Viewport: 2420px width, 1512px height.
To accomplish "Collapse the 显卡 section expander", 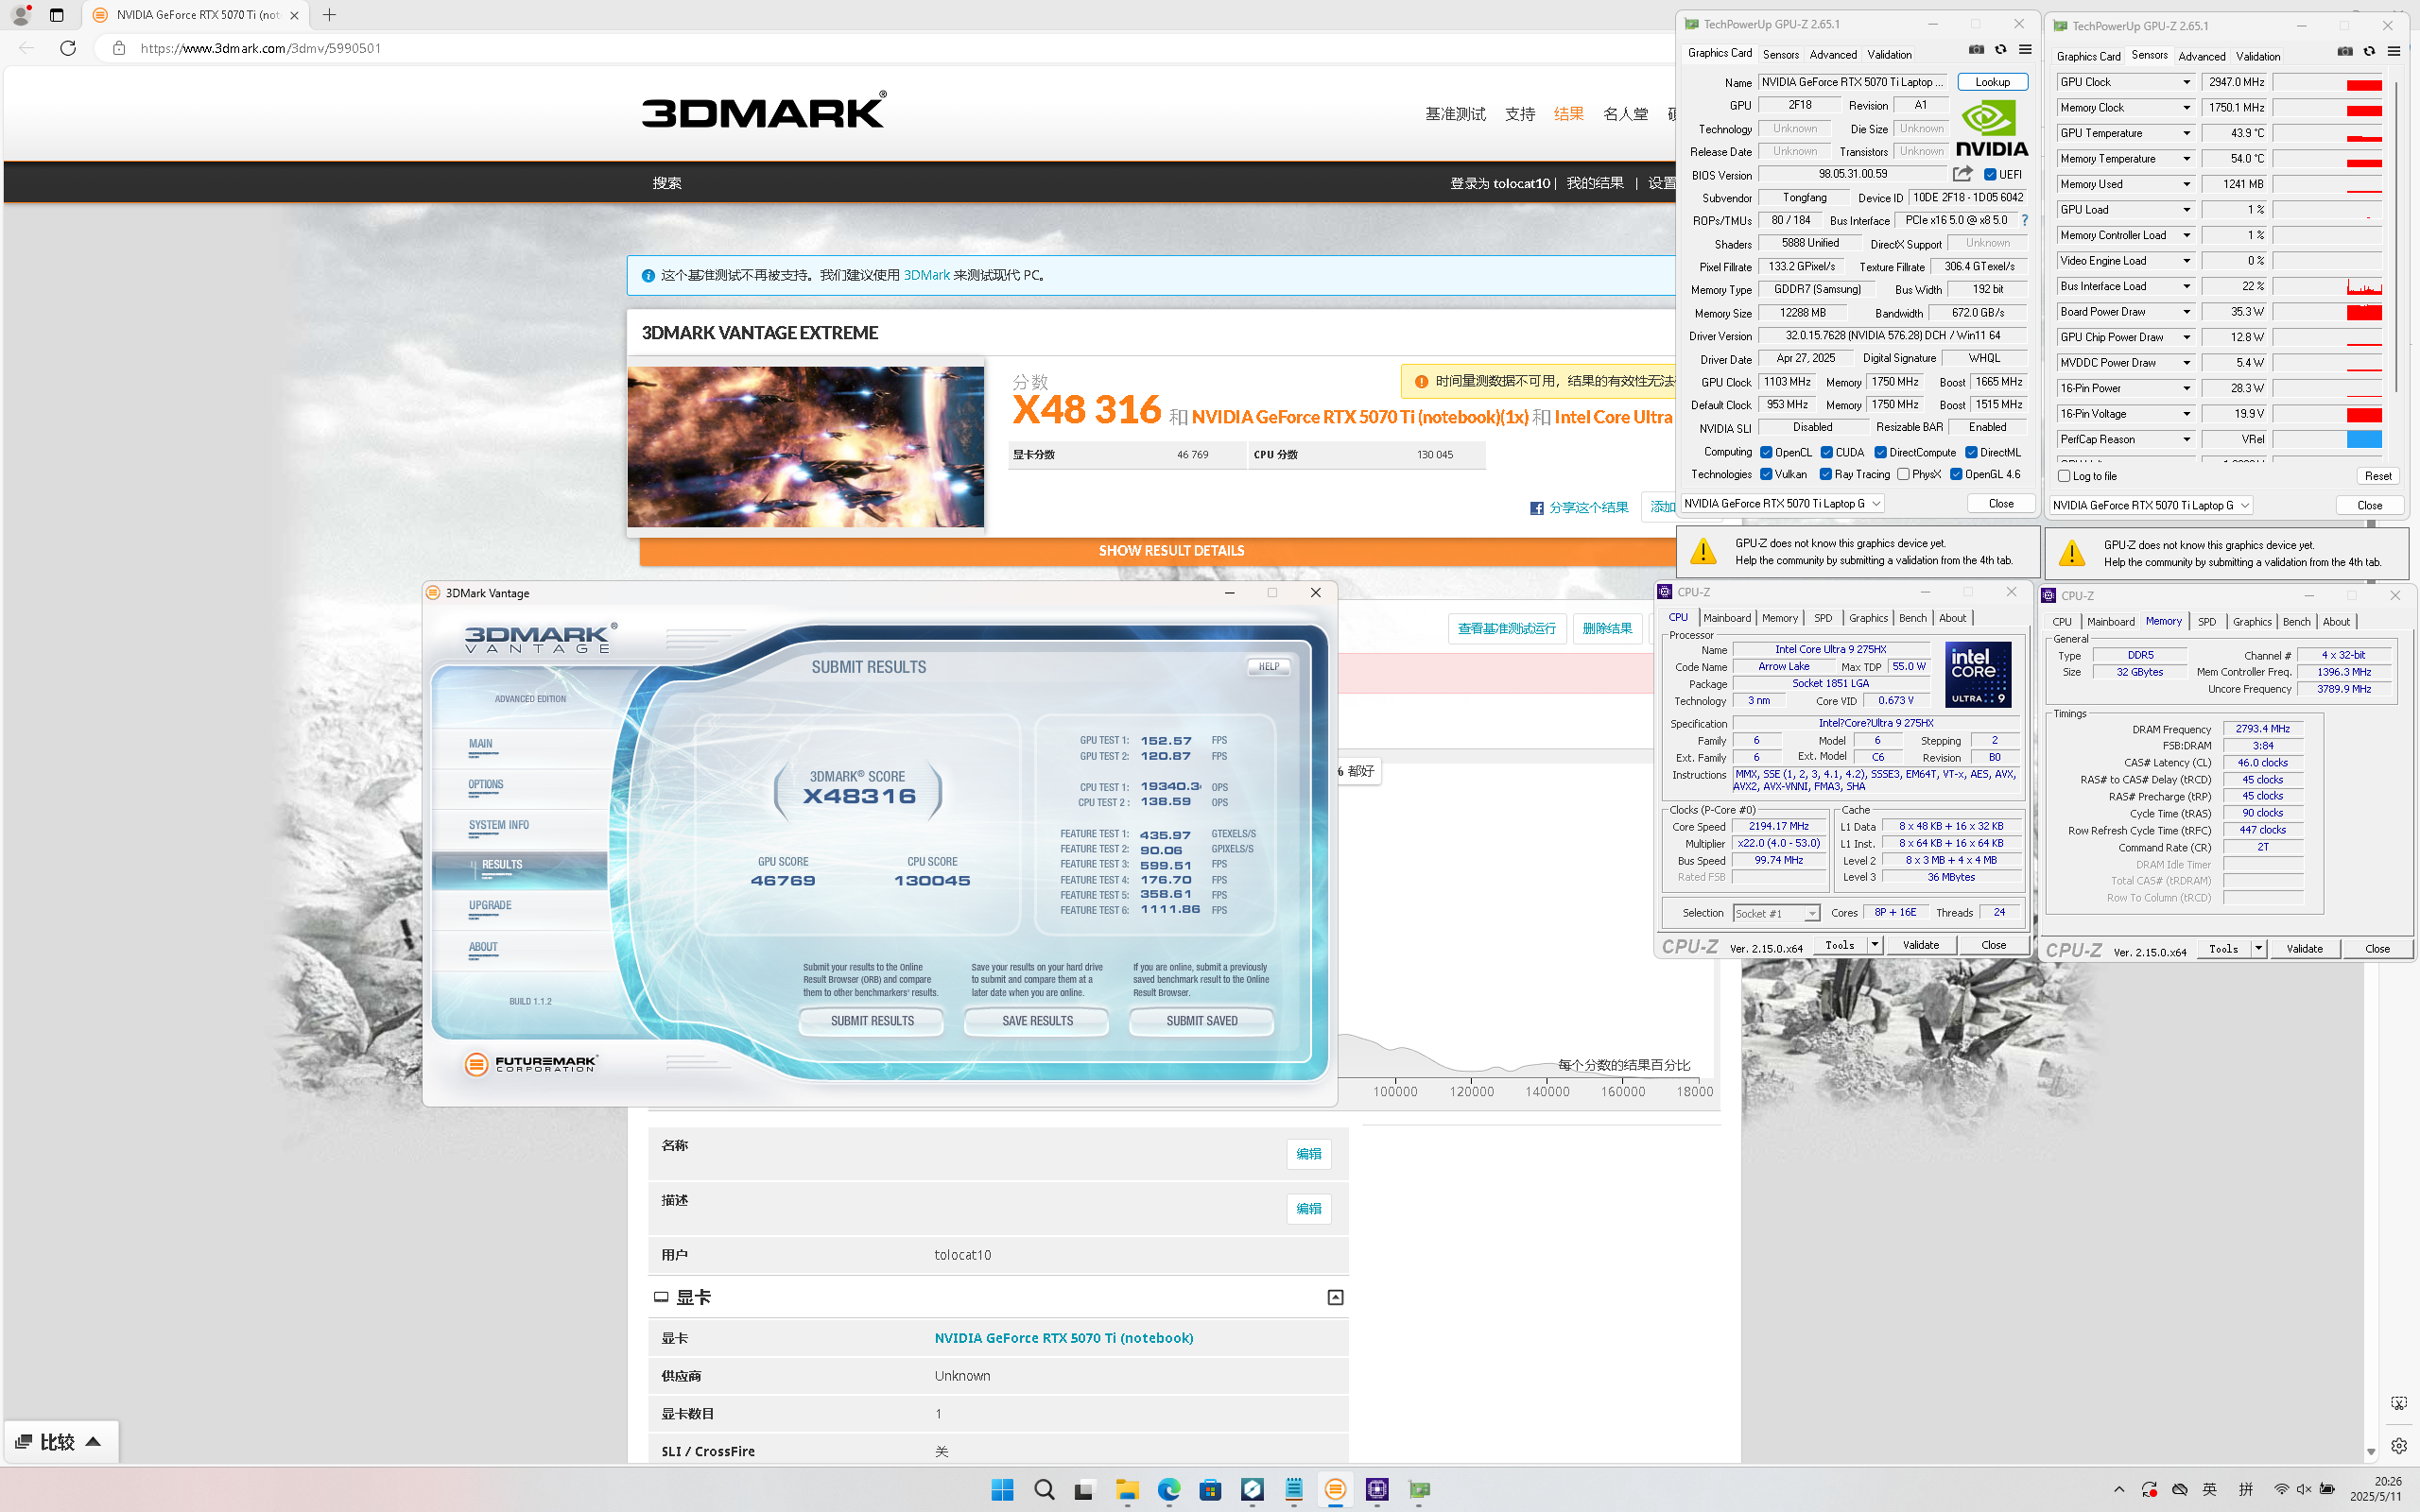I will [1335, 1297].
